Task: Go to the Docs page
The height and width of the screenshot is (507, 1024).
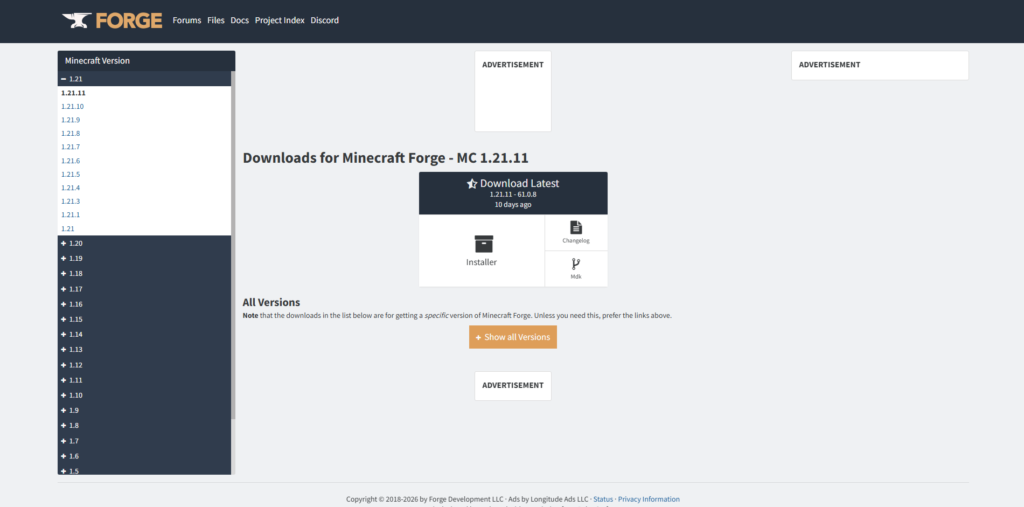Action: (x=239, y=20)
